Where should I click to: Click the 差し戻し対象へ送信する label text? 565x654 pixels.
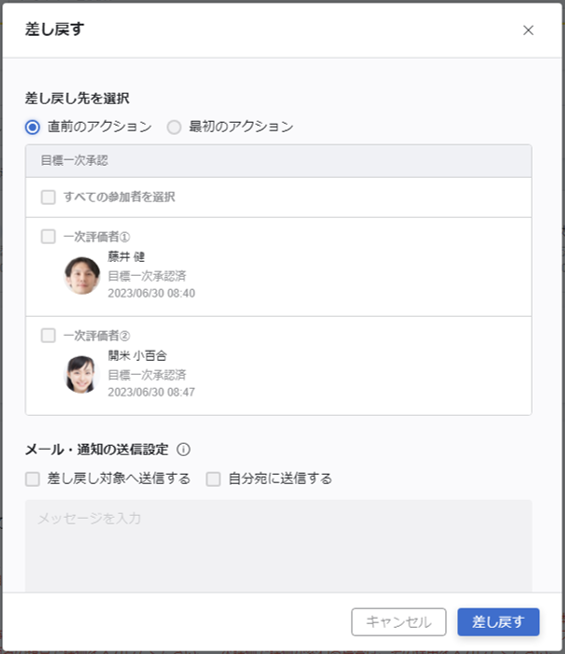point(119,478)
